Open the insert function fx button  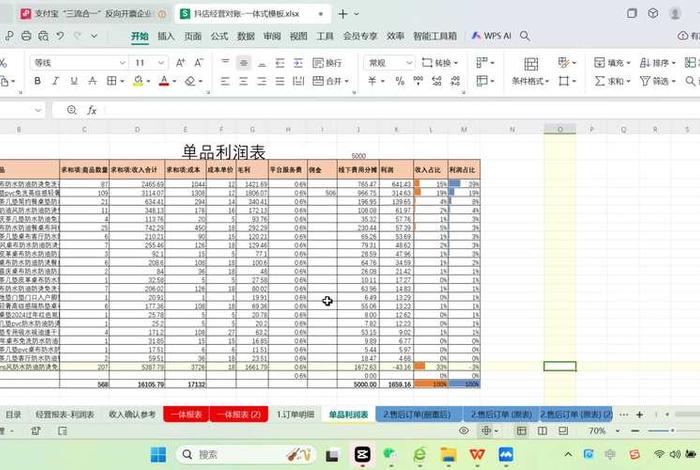92,110
